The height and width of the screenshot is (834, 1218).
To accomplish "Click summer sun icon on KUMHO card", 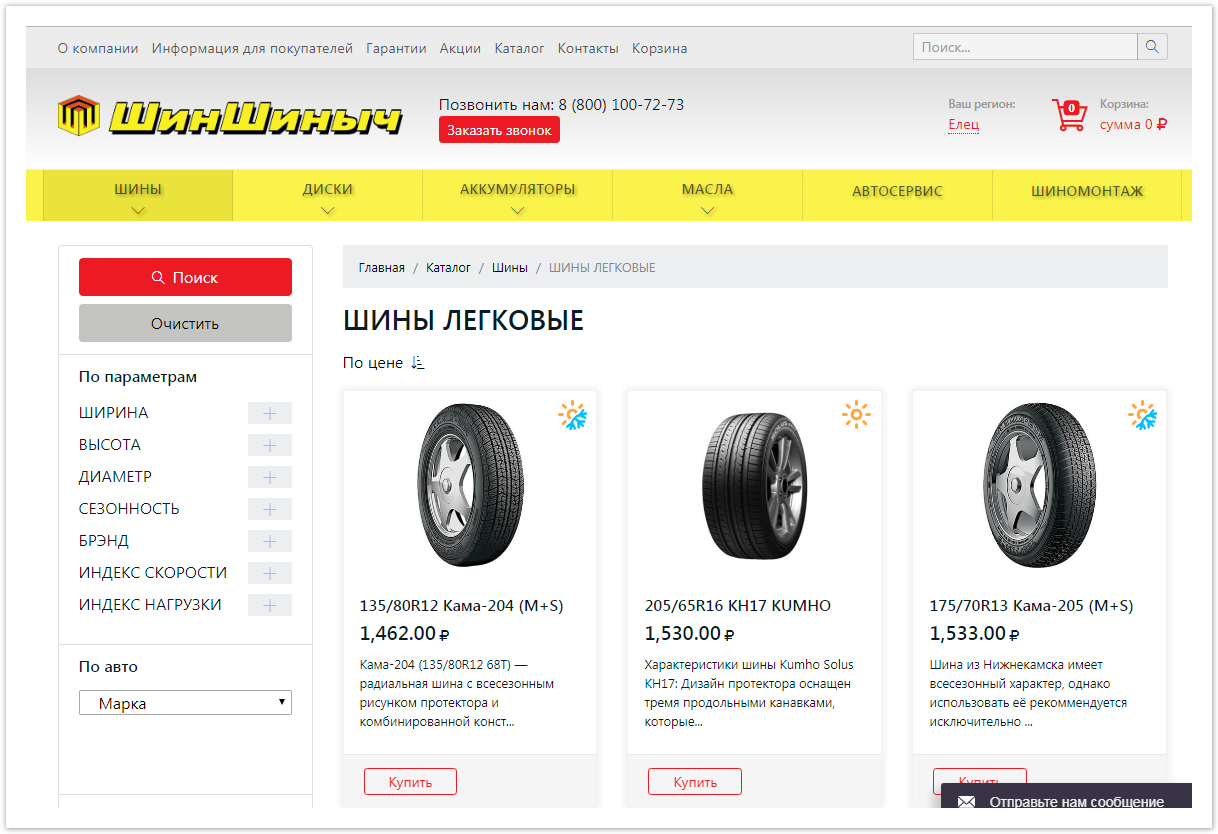I will tap(856, 414).
